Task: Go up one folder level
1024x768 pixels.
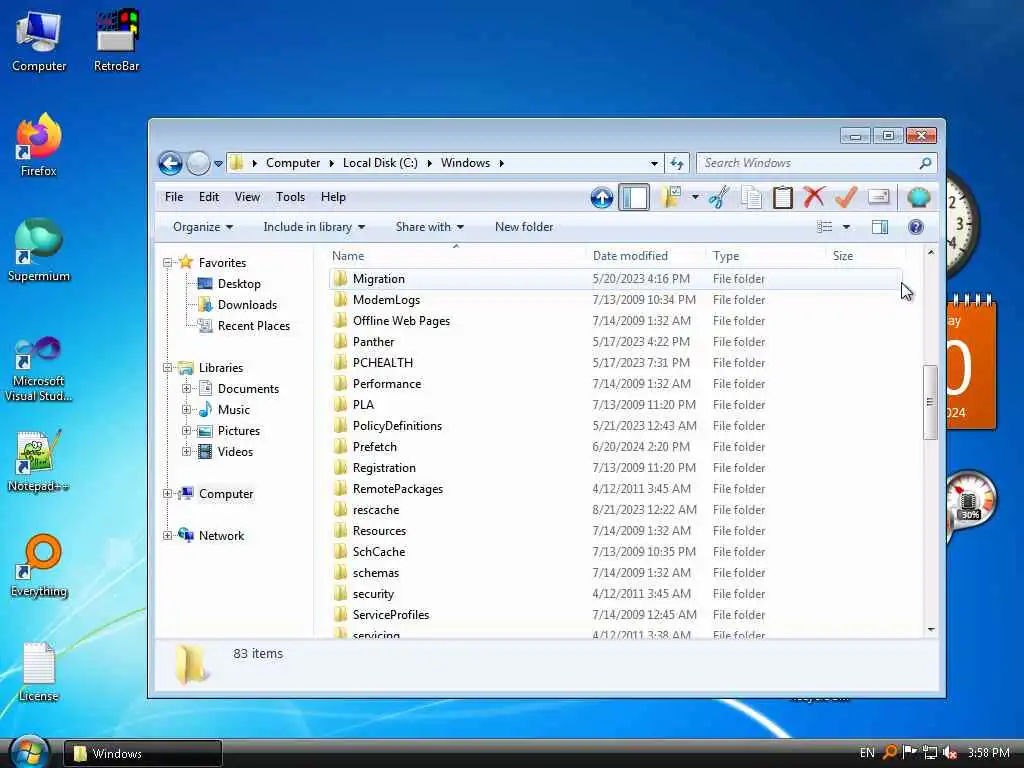Action: pyautogui.click(x=601, y=197)
